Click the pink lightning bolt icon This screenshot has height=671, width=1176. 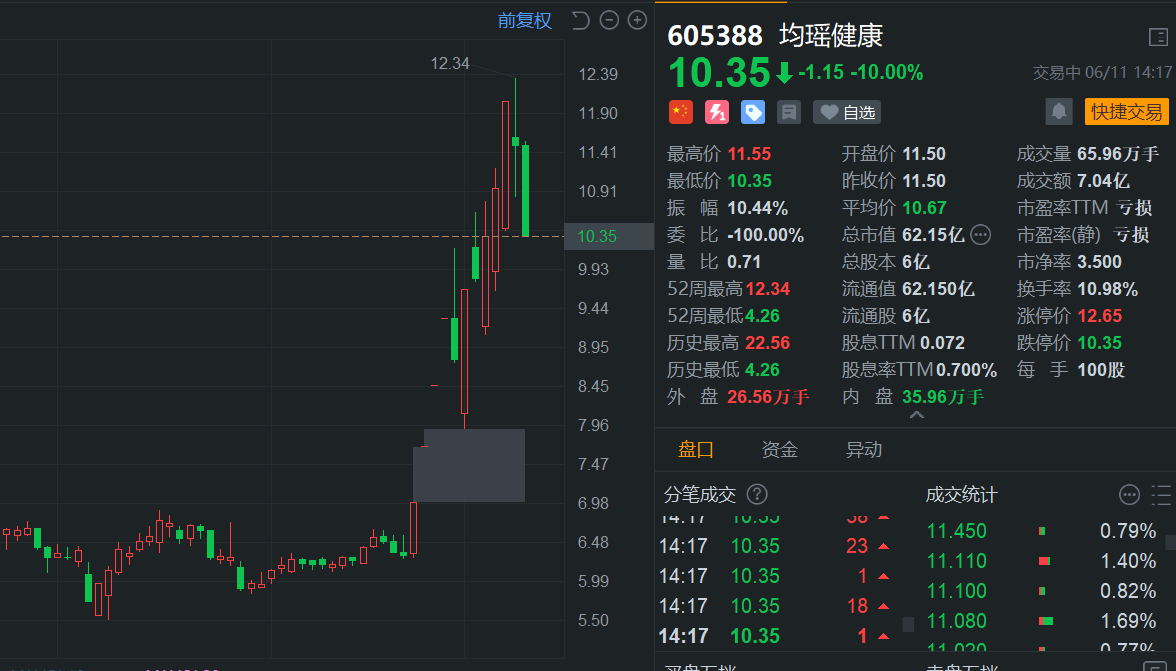717,112
